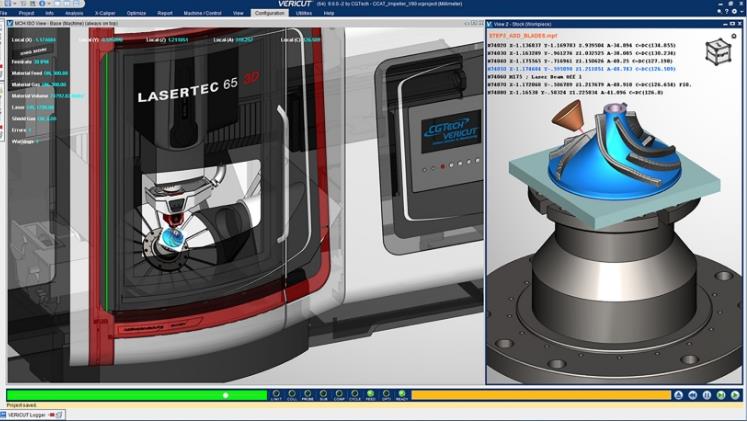
Task: Open the Report menu tab
Action: [165, 13]
